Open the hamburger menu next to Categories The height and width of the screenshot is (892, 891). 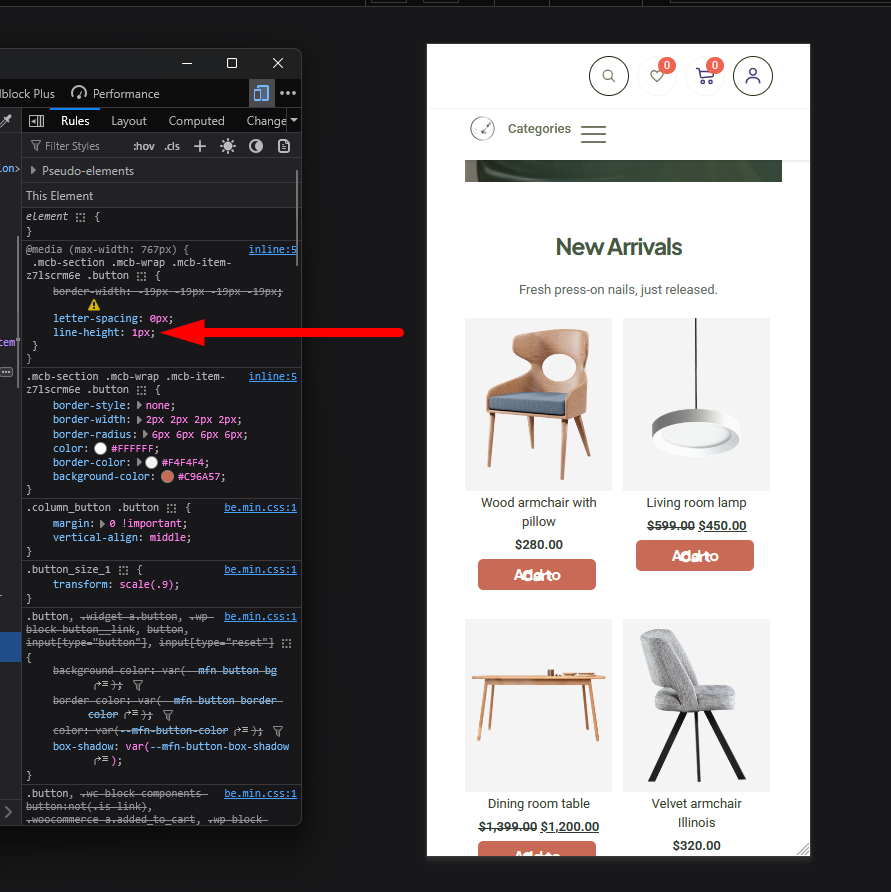(593, 134)
